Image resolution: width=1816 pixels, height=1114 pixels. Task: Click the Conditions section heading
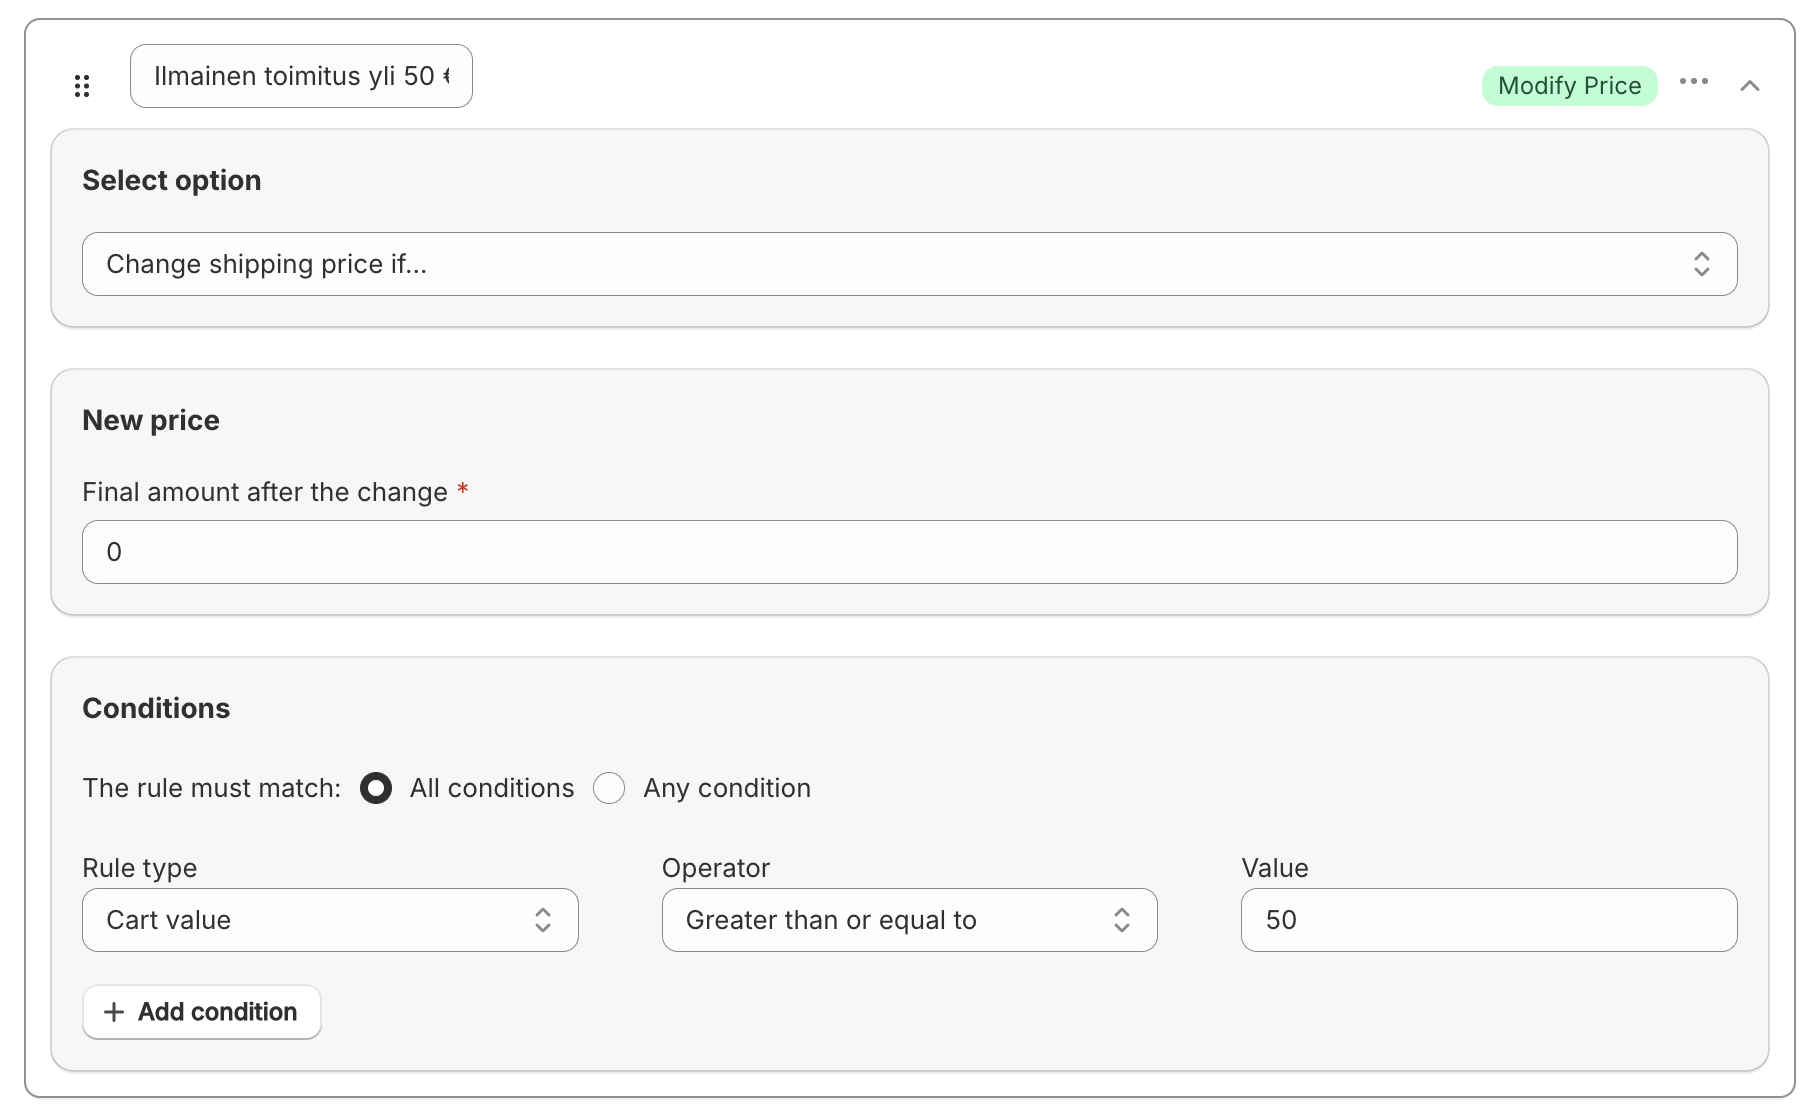point(156,708)
